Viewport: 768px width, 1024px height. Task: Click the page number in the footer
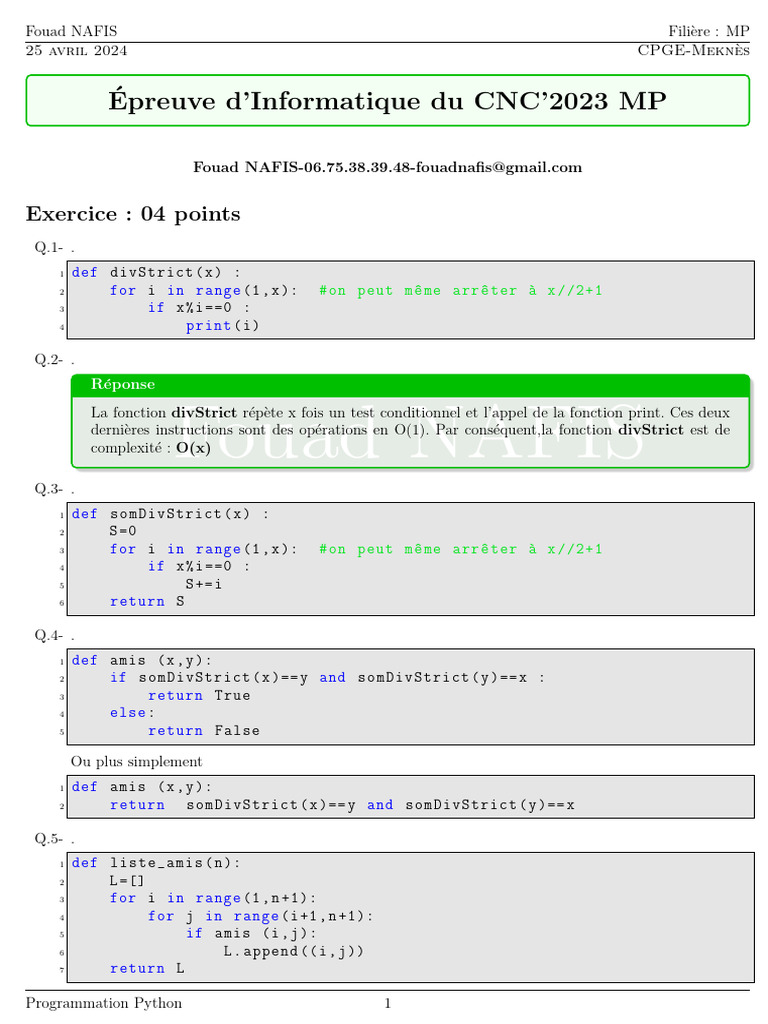[387, 1003]
